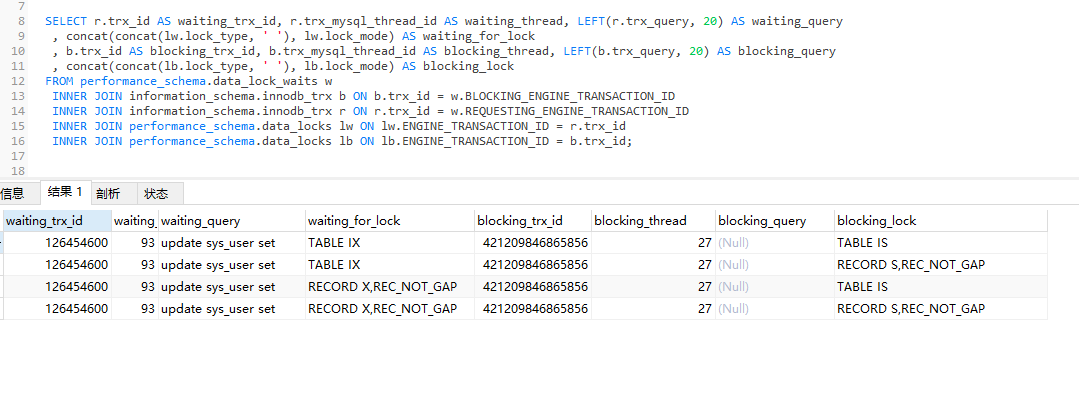Click the first row's TABLE IX cell
This screenshot has width=1079, height=401.
point(334,243)
